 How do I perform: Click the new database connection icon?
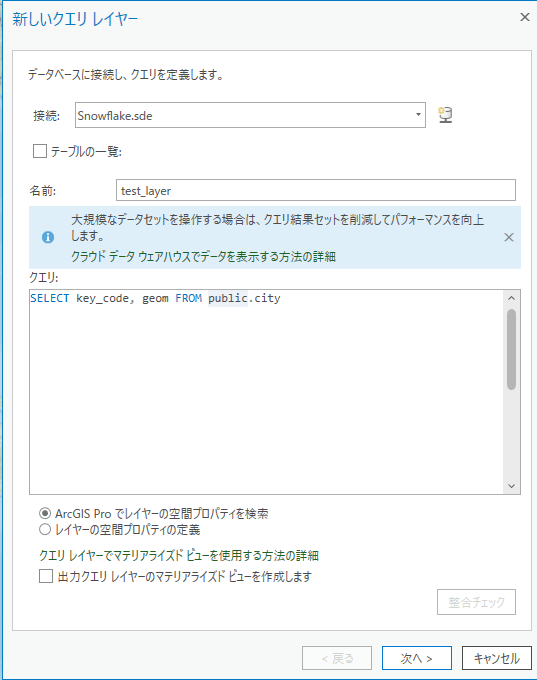pyautogui.click(x=445, y=115)
